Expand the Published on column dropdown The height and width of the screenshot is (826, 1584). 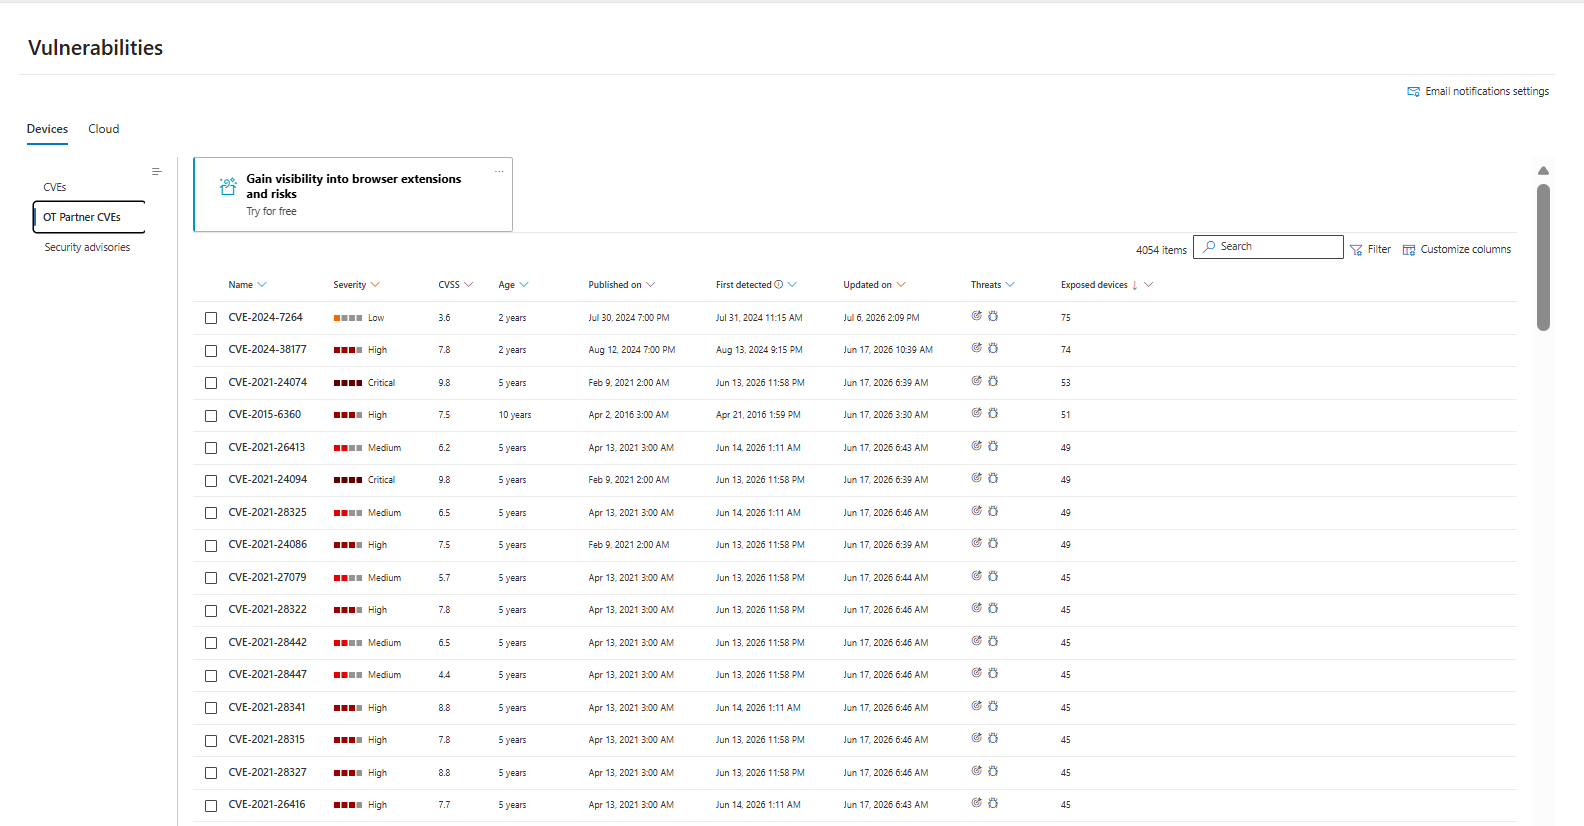pyautogui.click(x=651, y=285)
